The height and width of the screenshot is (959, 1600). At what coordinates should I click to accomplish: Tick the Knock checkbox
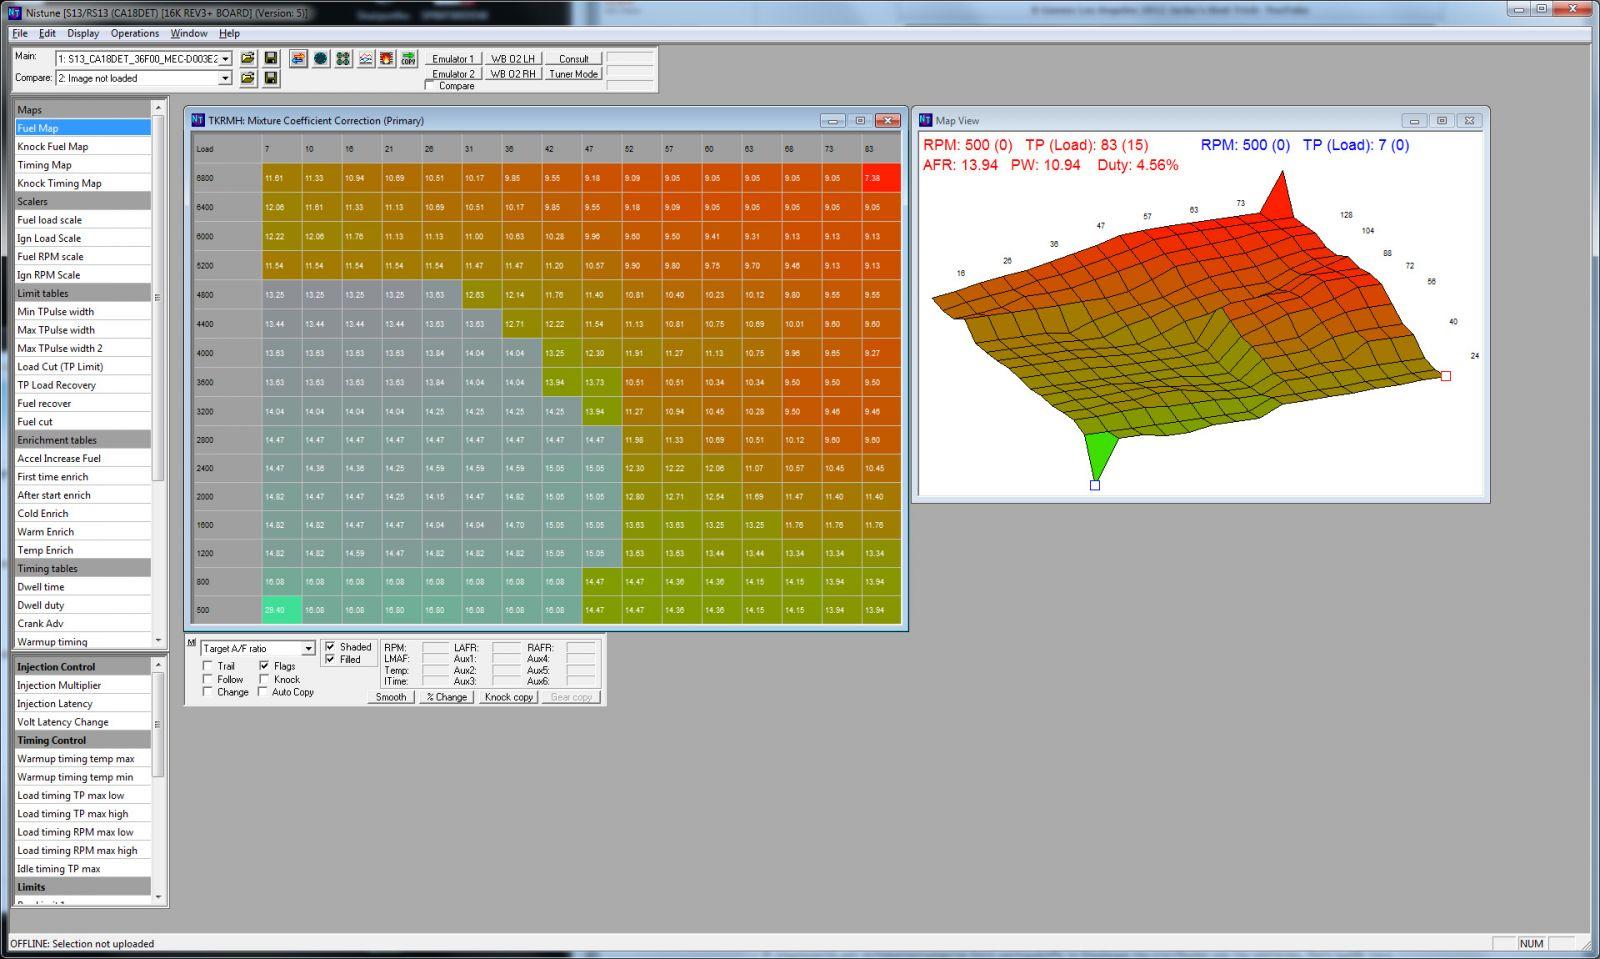click(x=264, y=679)
